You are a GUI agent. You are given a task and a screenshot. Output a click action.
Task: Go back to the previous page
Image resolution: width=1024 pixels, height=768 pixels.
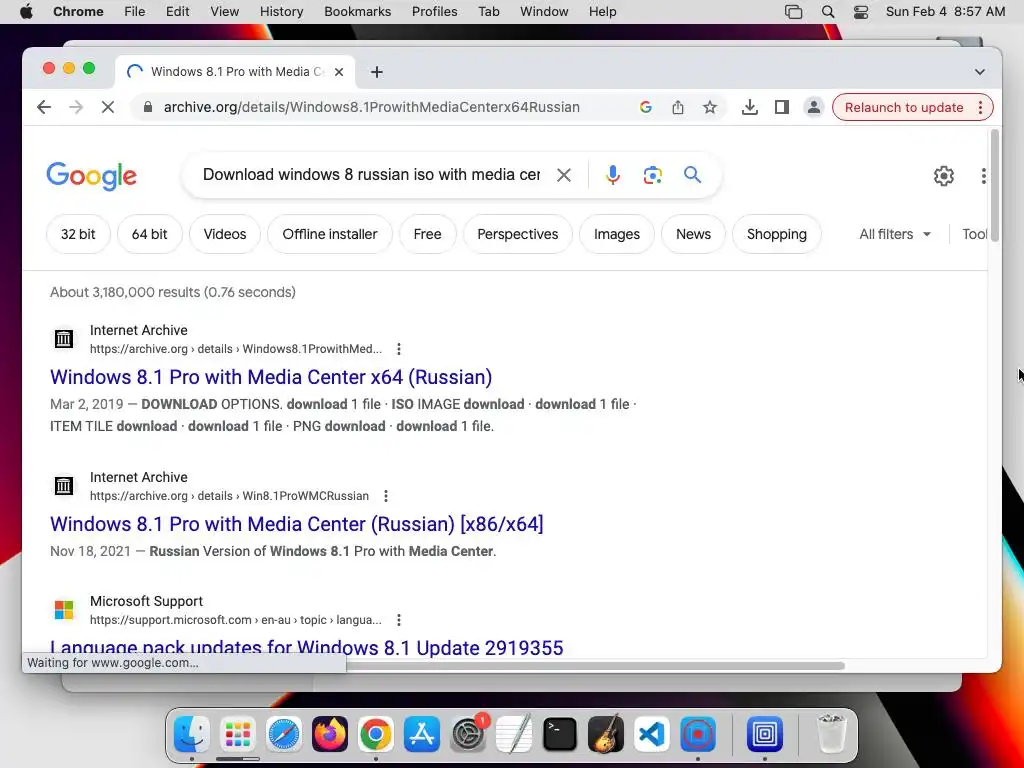click(x=44, y=107)
